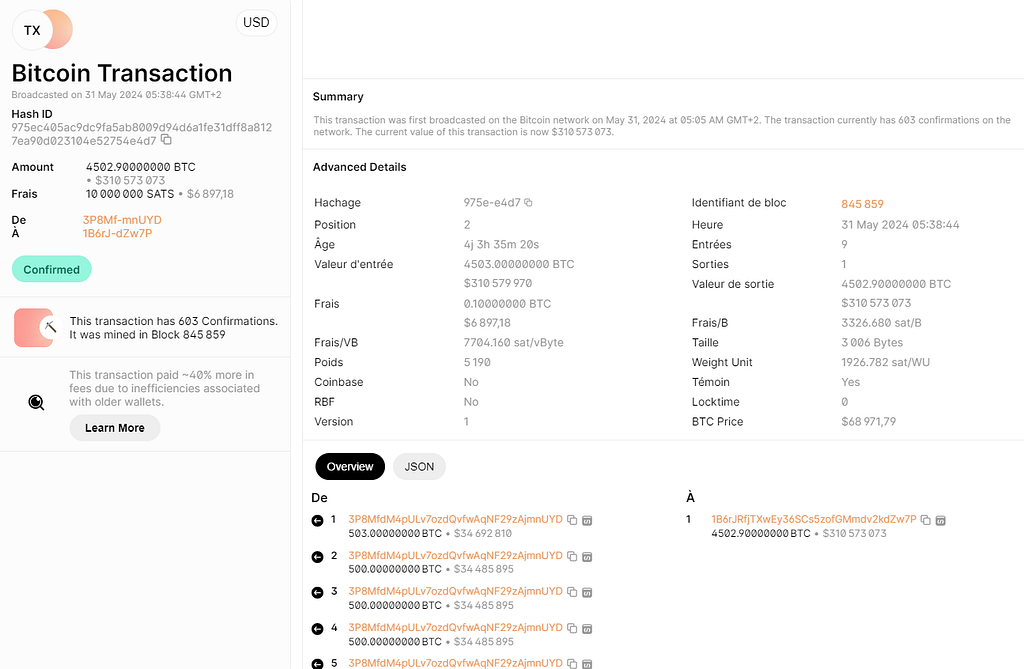Open QR icon for input 2
1024x669 pixels.
click(x=587, y=556)
